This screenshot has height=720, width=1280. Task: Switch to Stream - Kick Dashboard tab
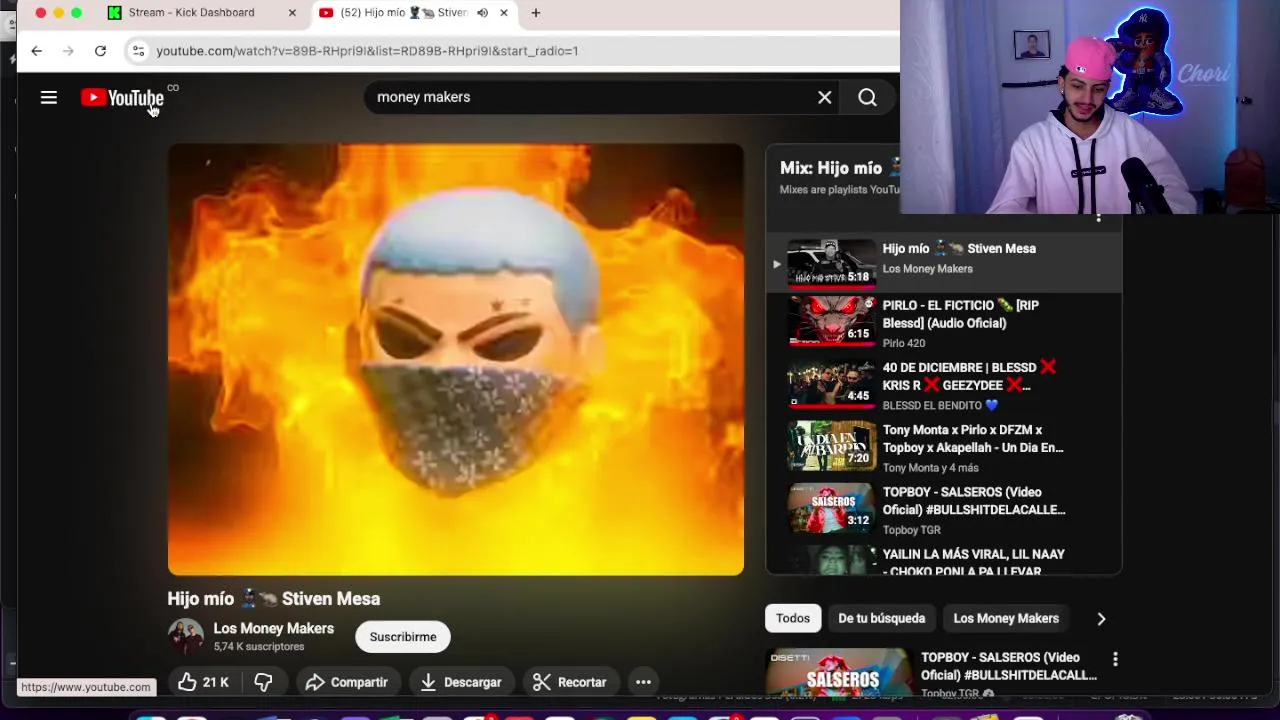pyautogui.click(x=191, y=13)
